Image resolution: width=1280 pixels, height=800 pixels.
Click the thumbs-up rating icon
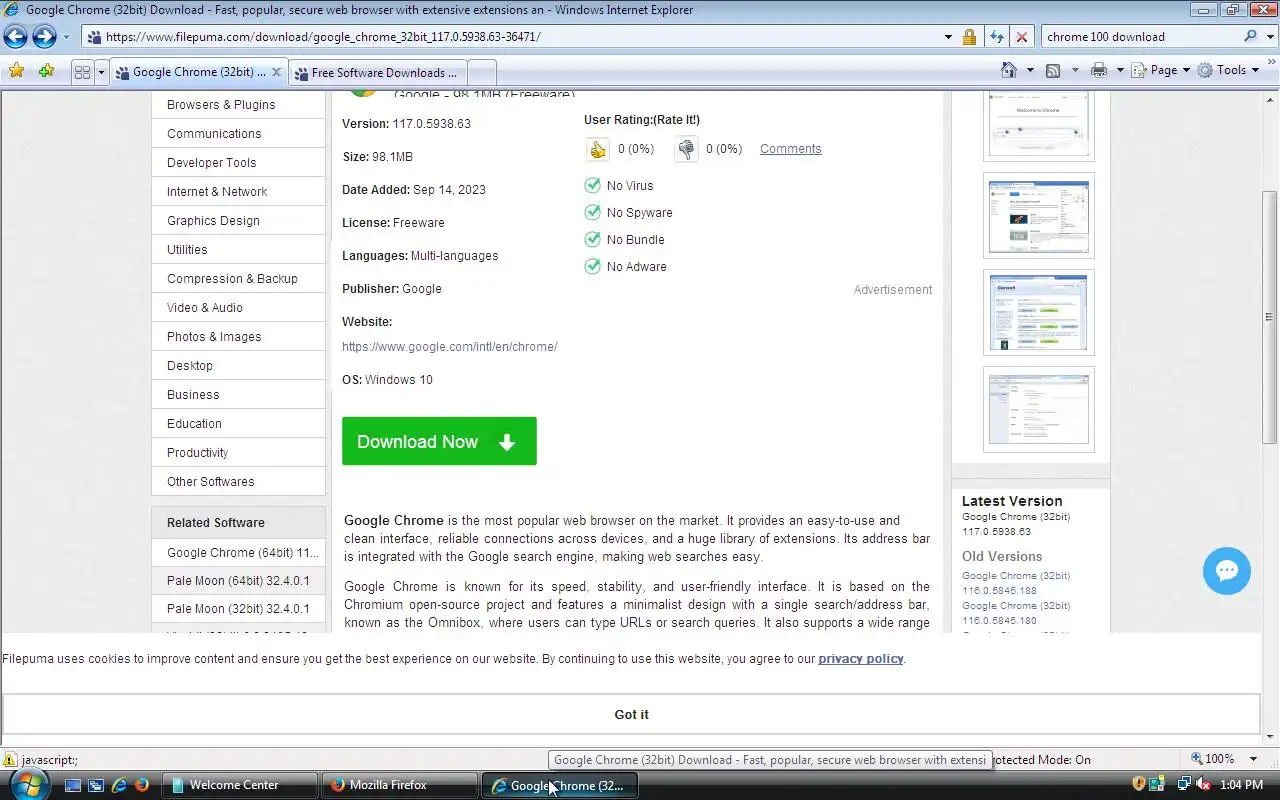598,149
